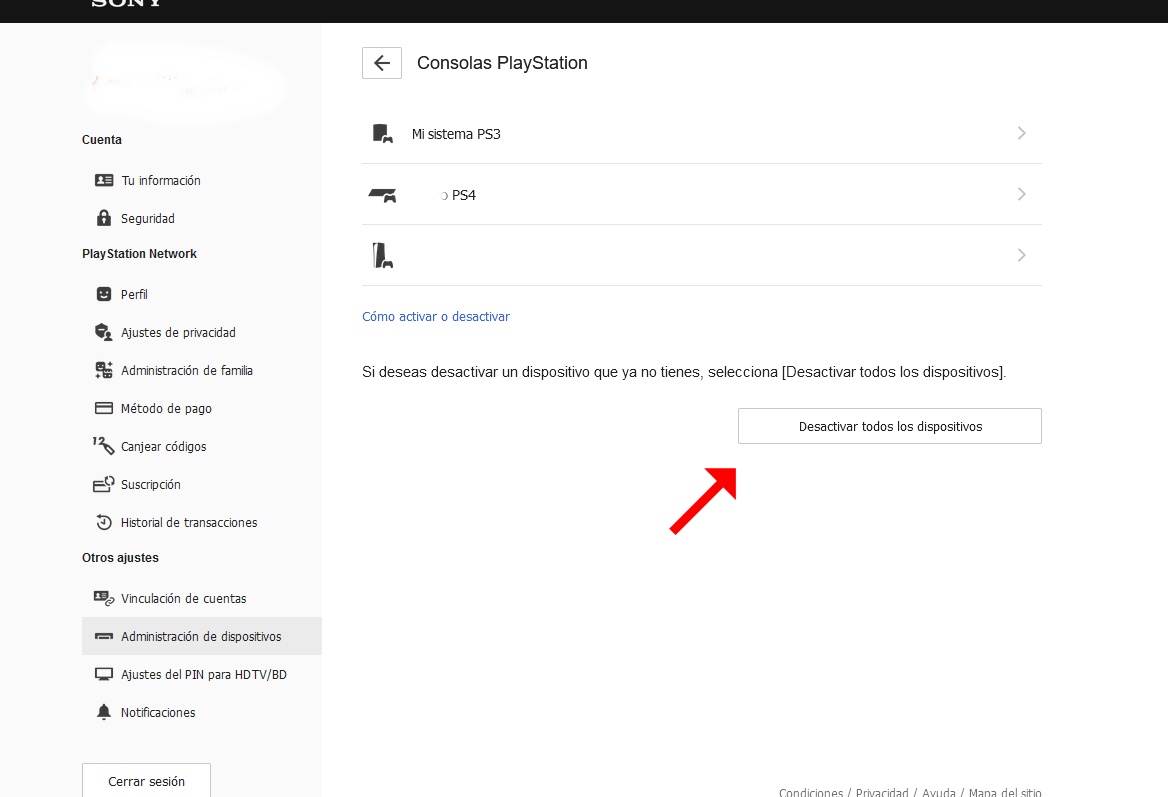1168x797 pixels.
Task: Click the PS5 console icon
Action: [381, 255]
